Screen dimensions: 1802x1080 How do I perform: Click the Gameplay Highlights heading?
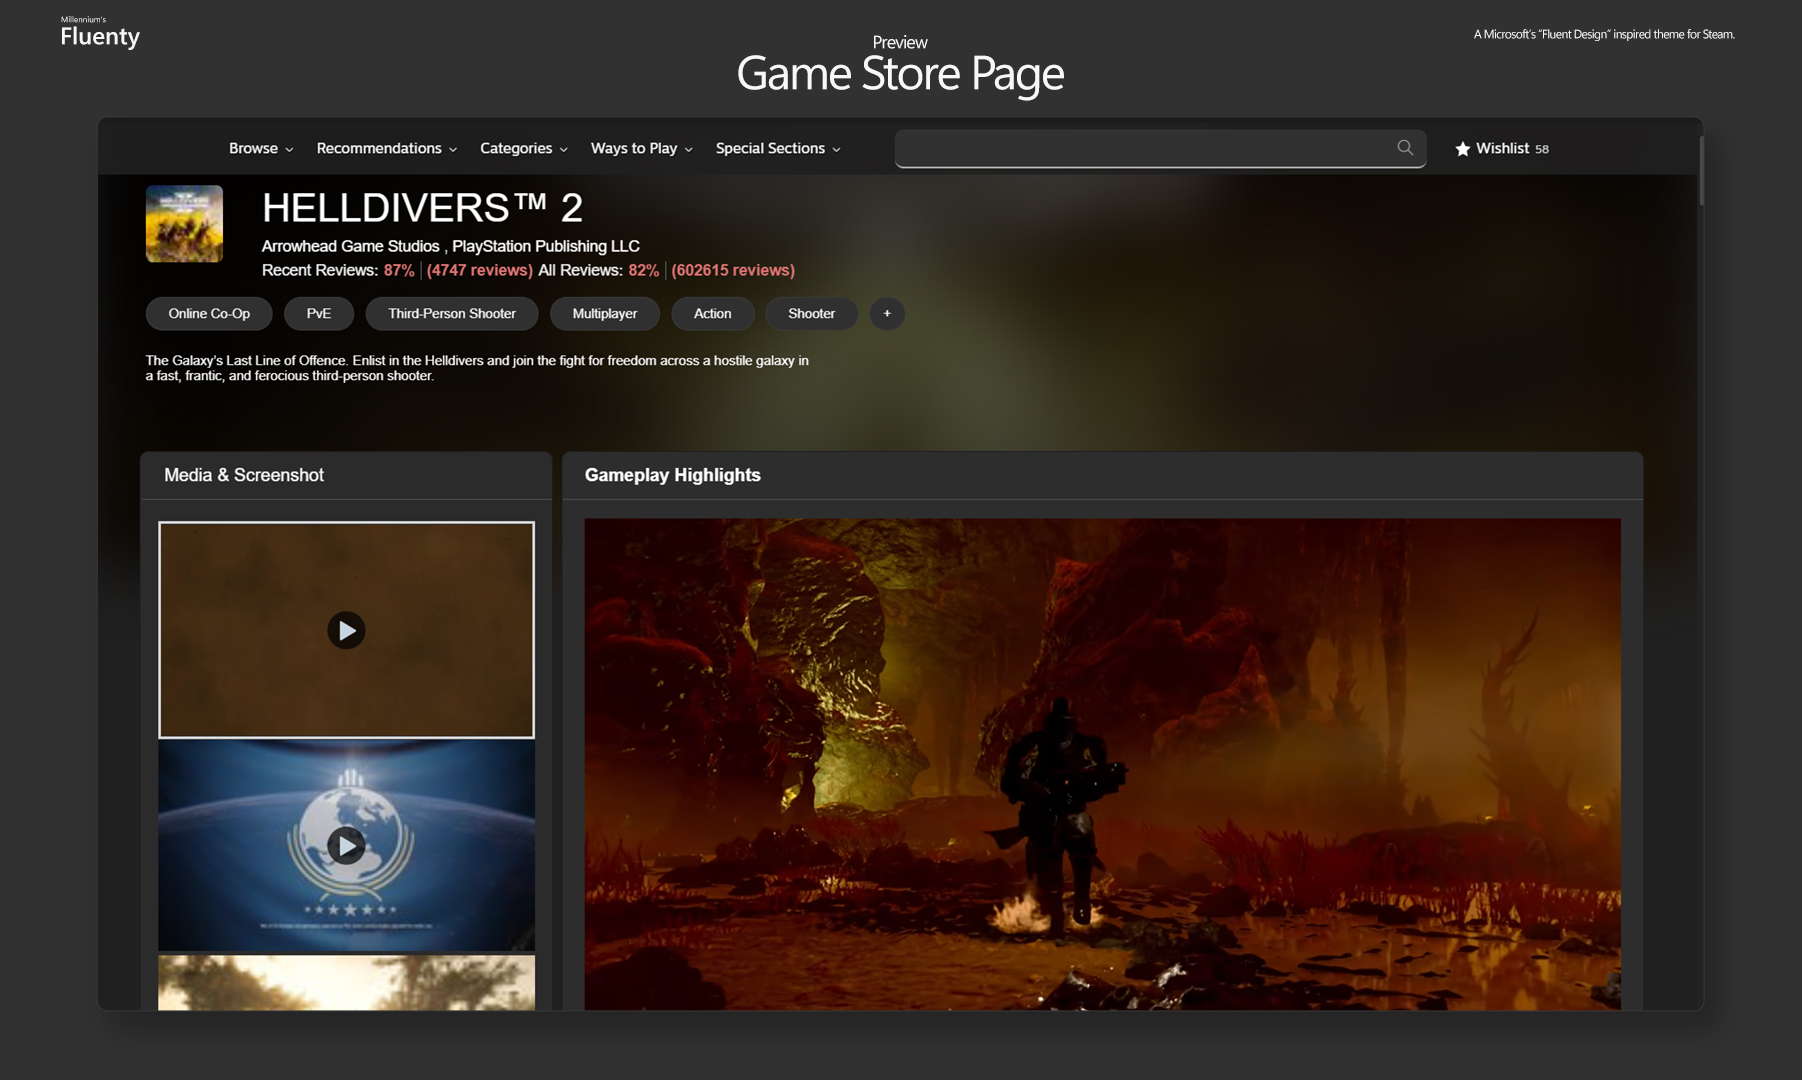[673, 475]
